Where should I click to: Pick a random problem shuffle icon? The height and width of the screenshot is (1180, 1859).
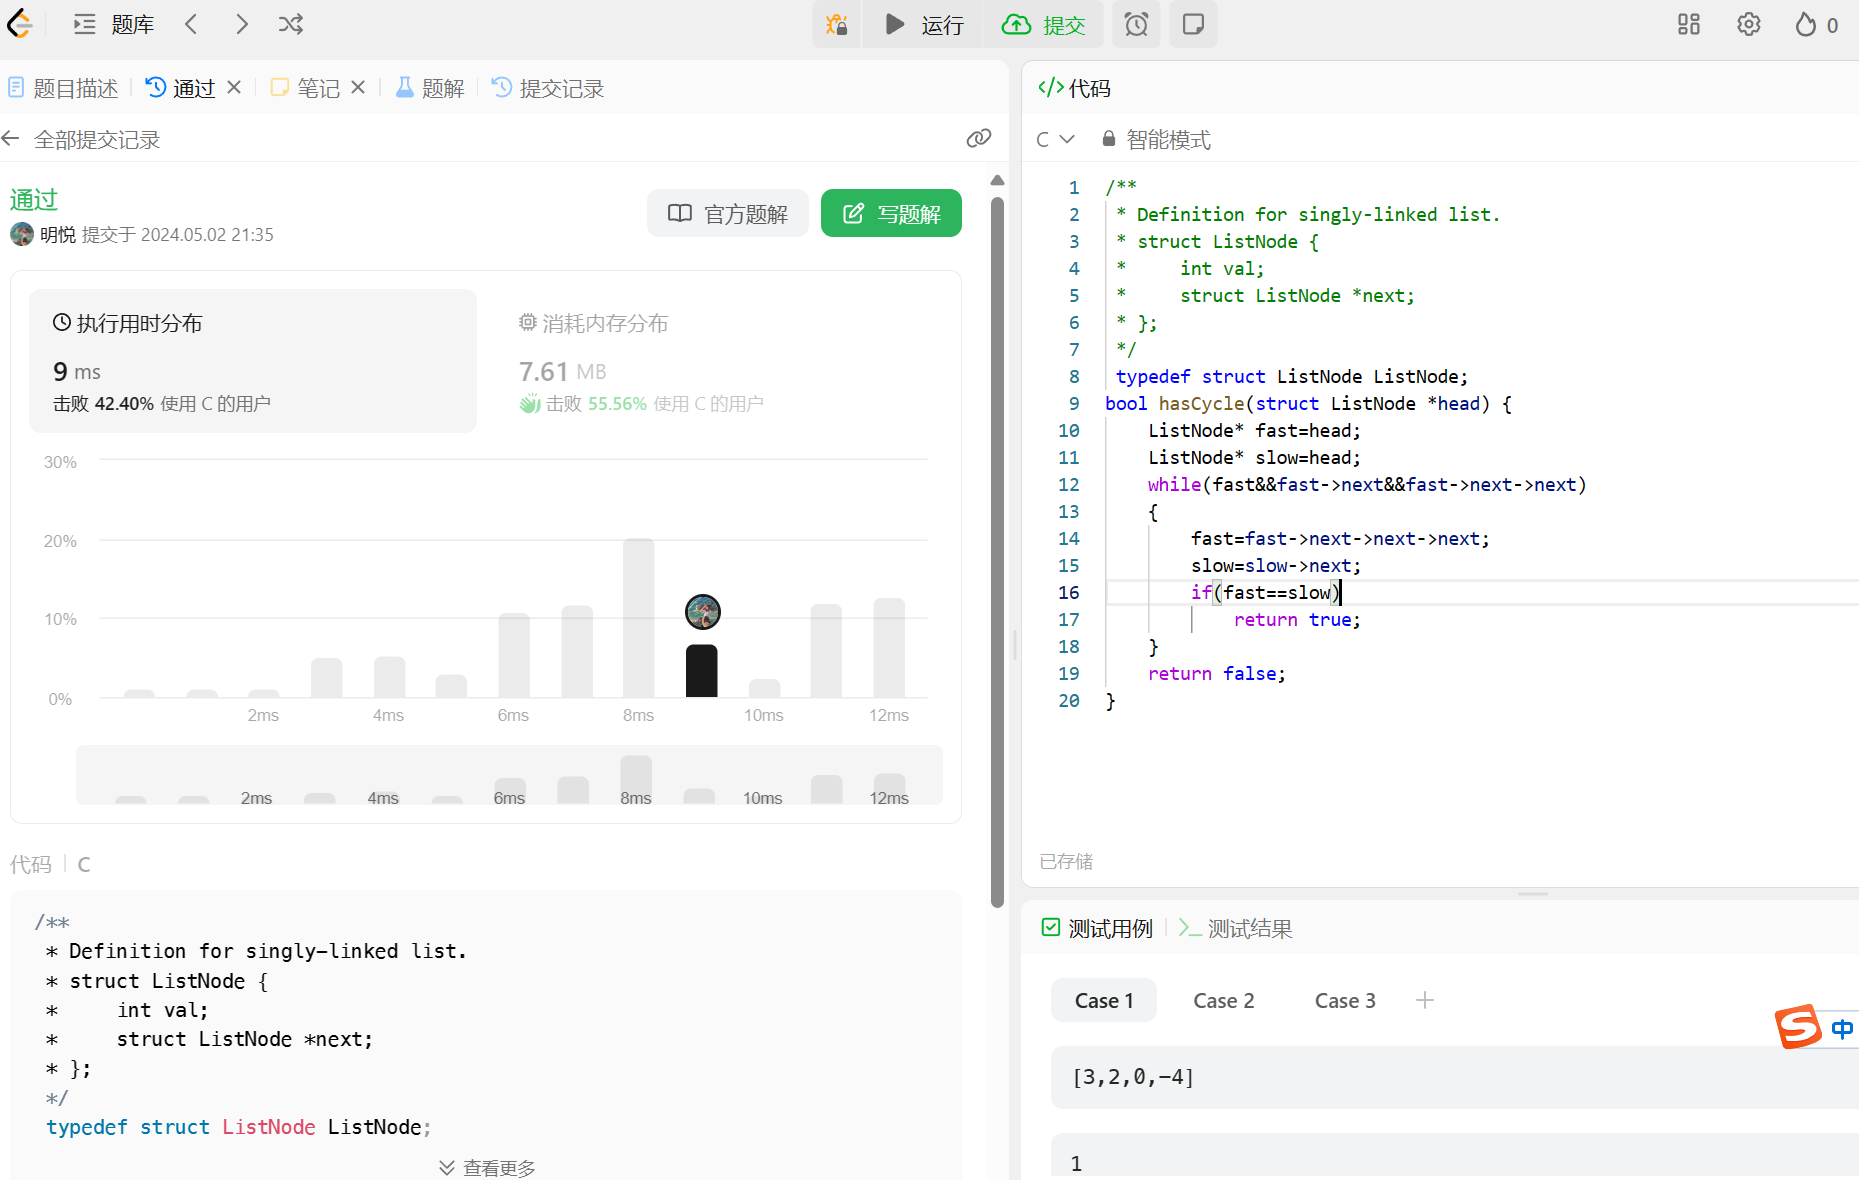click(x=291, y=24)
